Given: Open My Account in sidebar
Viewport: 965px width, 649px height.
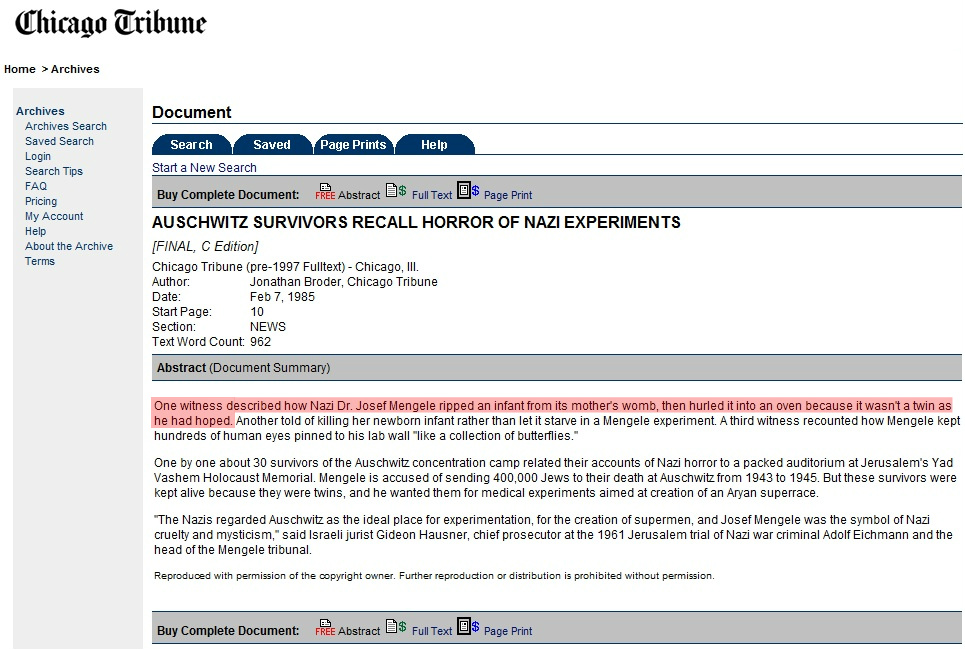Looking at the screenshot, I should click(x=54, y=216).
